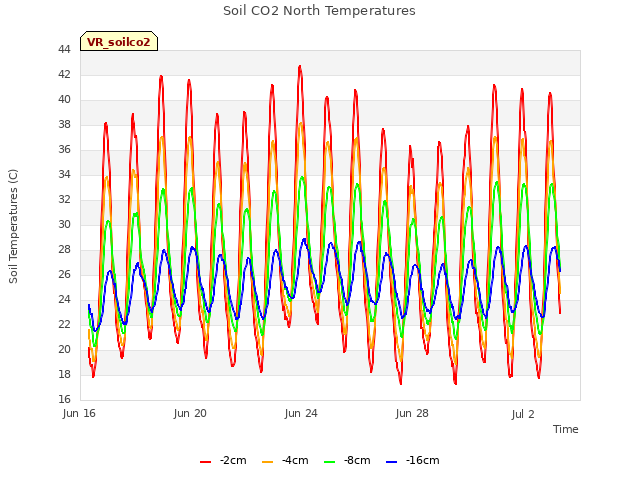
Task: Toggle the -8cm series legend label
Action: pos(357,460)
